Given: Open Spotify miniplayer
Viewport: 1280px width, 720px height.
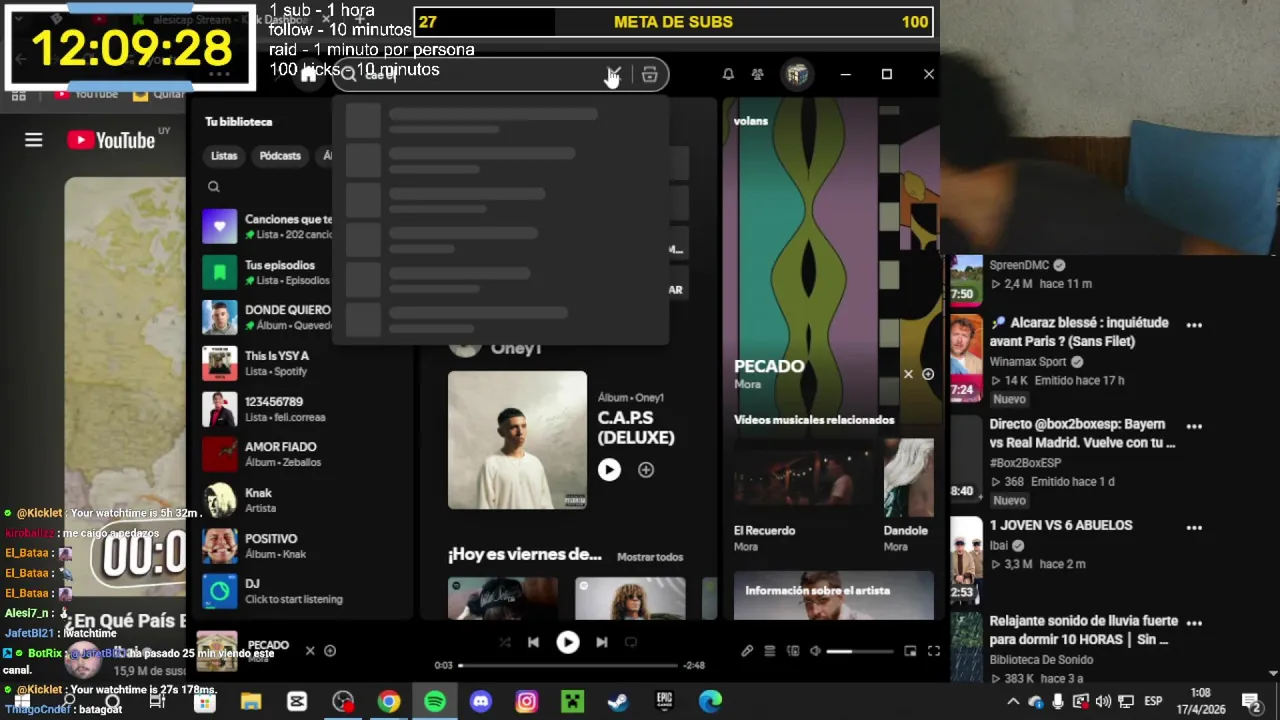Looking at the screenshot, I should [x=910, y=651].
